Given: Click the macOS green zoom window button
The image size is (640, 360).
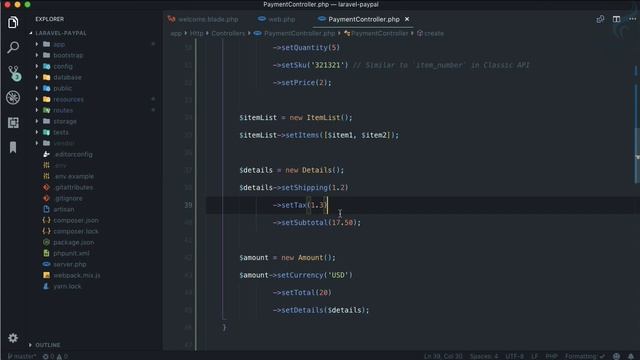Looking at the screenshot, I should pyautogui.click(x=27, y=4).
